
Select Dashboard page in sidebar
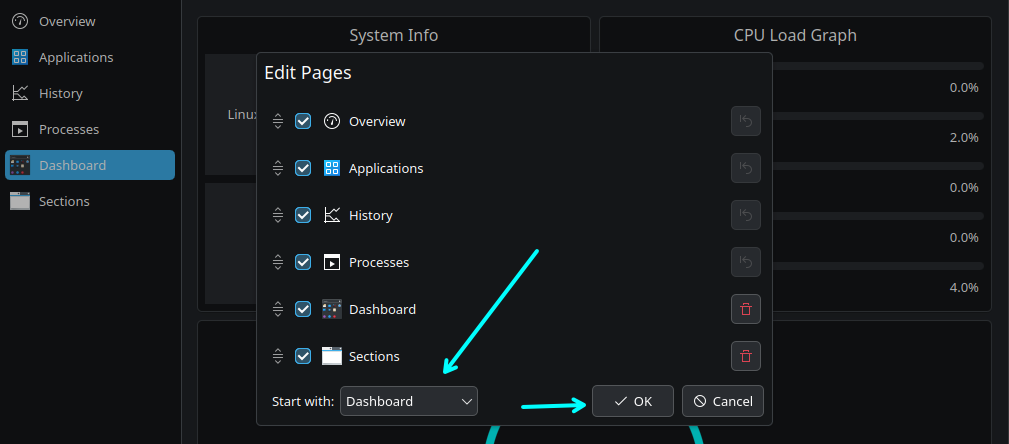(90, 165)
